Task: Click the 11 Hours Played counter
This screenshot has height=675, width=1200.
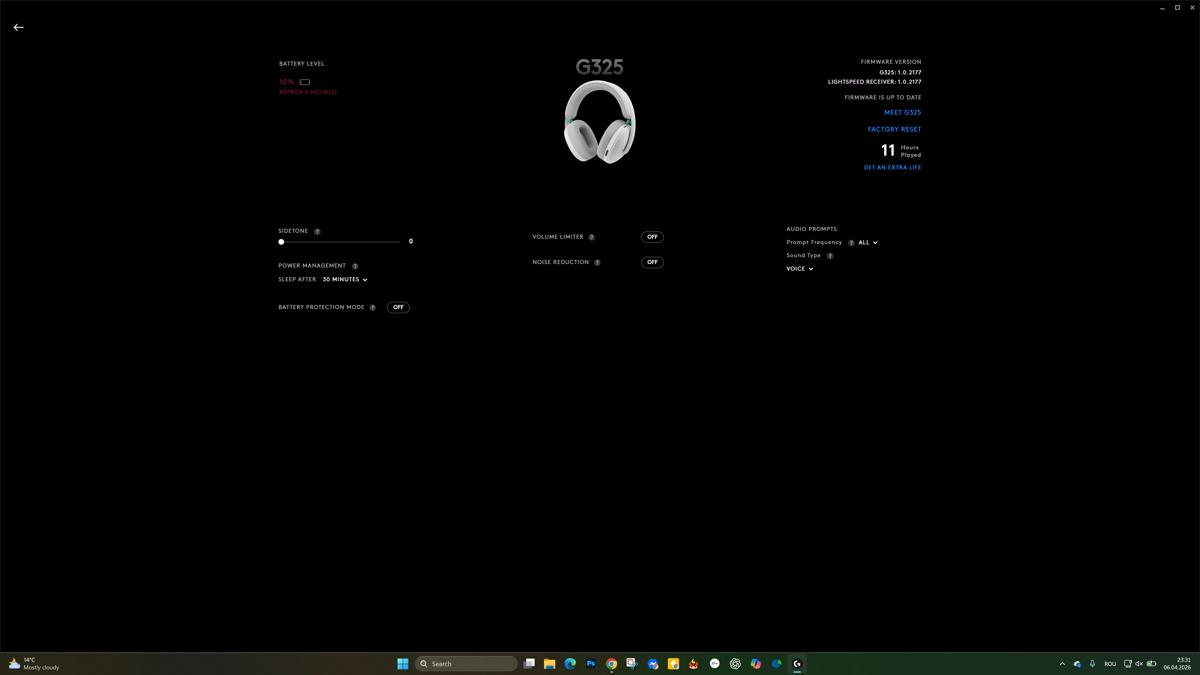Action: pyautogui.click(x=900, y=151)
